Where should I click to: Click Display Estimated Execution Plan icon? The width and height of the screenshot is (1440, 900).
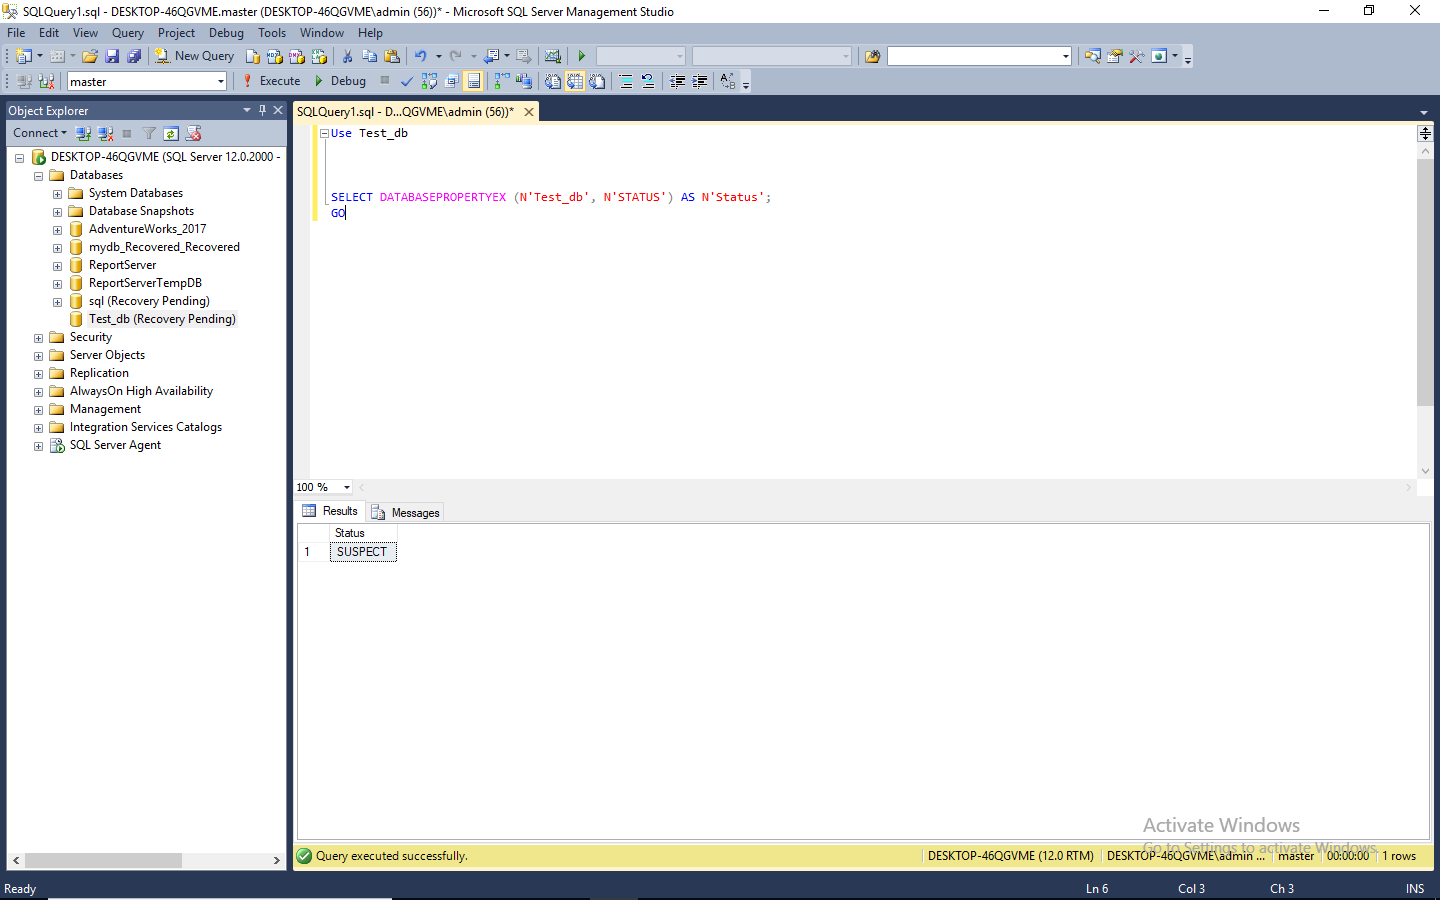coord(429,81)
